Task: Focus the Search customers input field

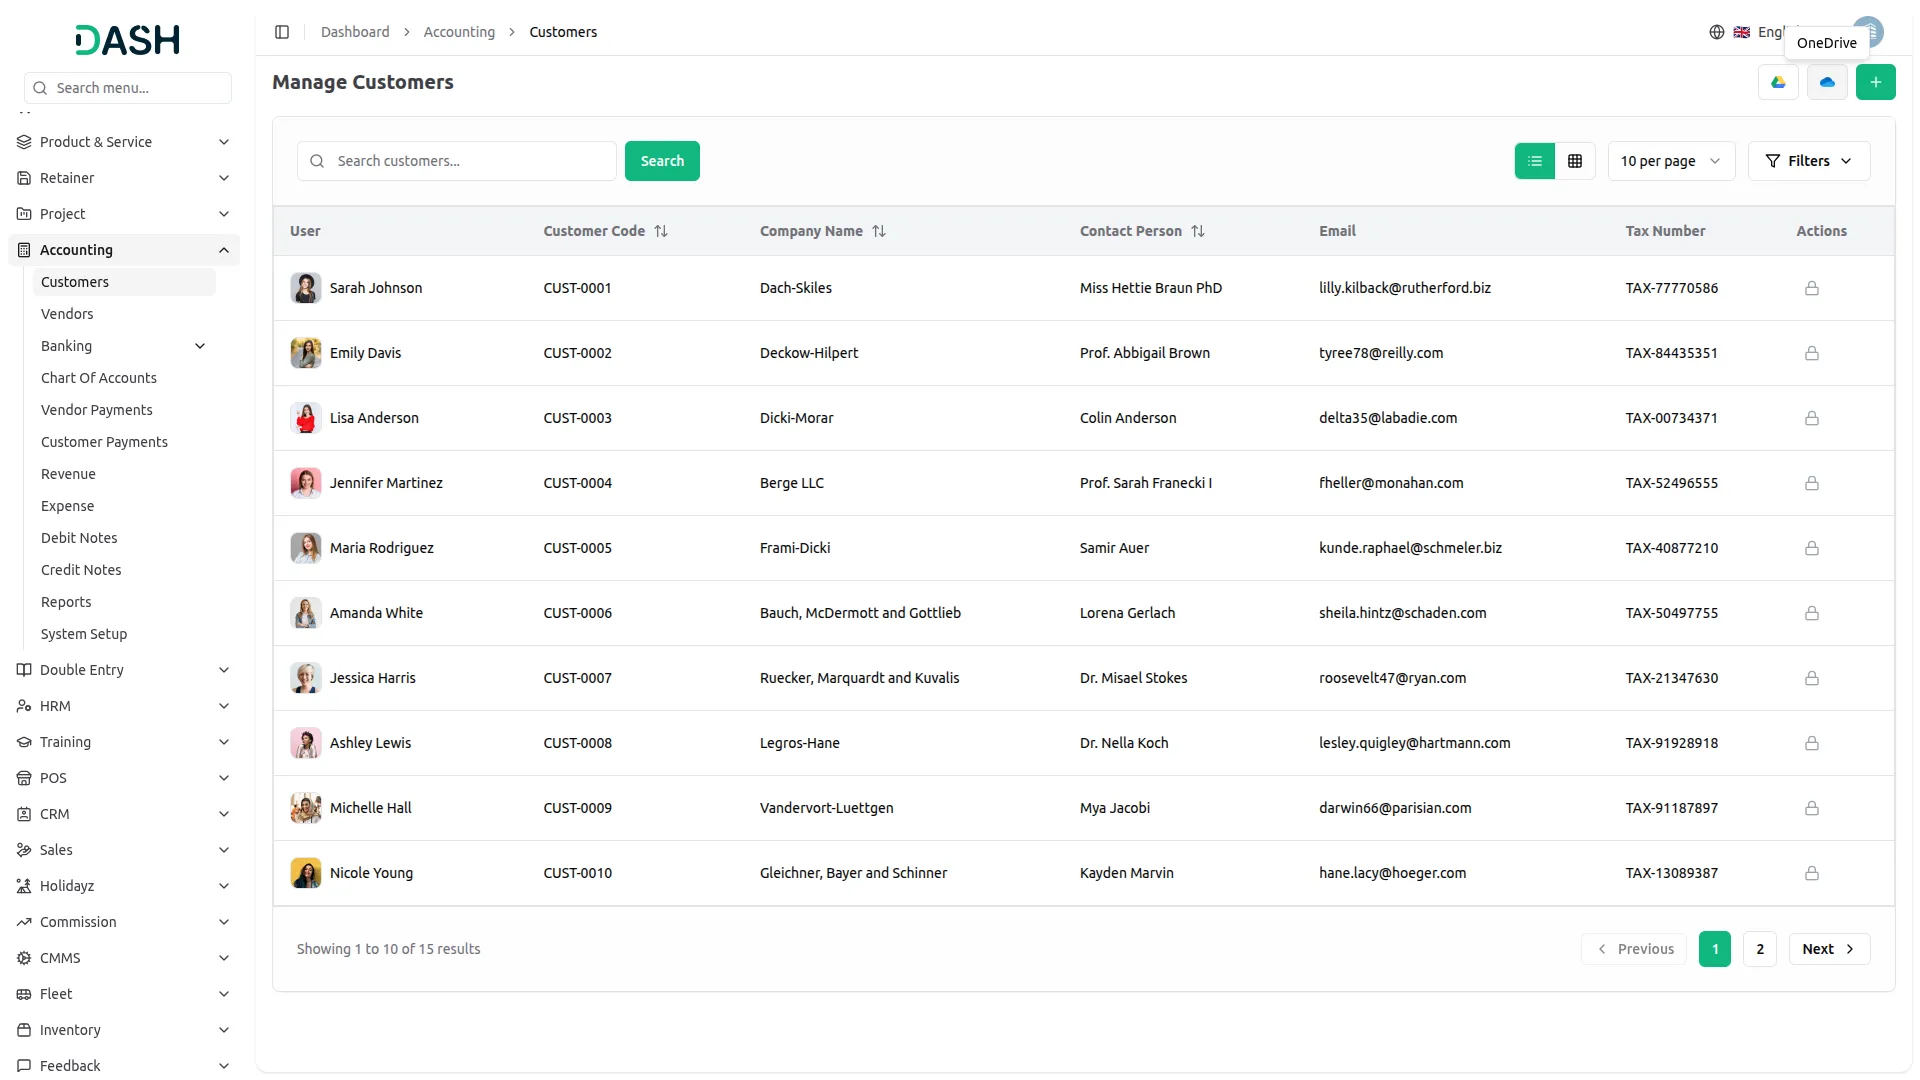Action: tap(470, 161)
